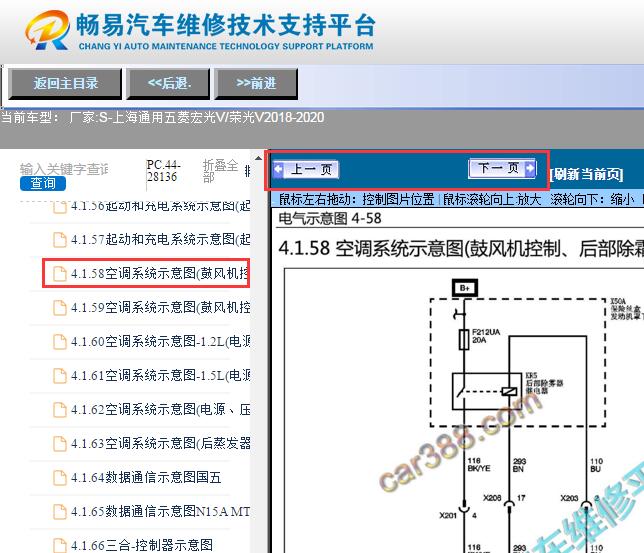The width and height of the screenshot is (644, 553).
Task: Click document icon beside 4.1.61
Action: [60, 376]
